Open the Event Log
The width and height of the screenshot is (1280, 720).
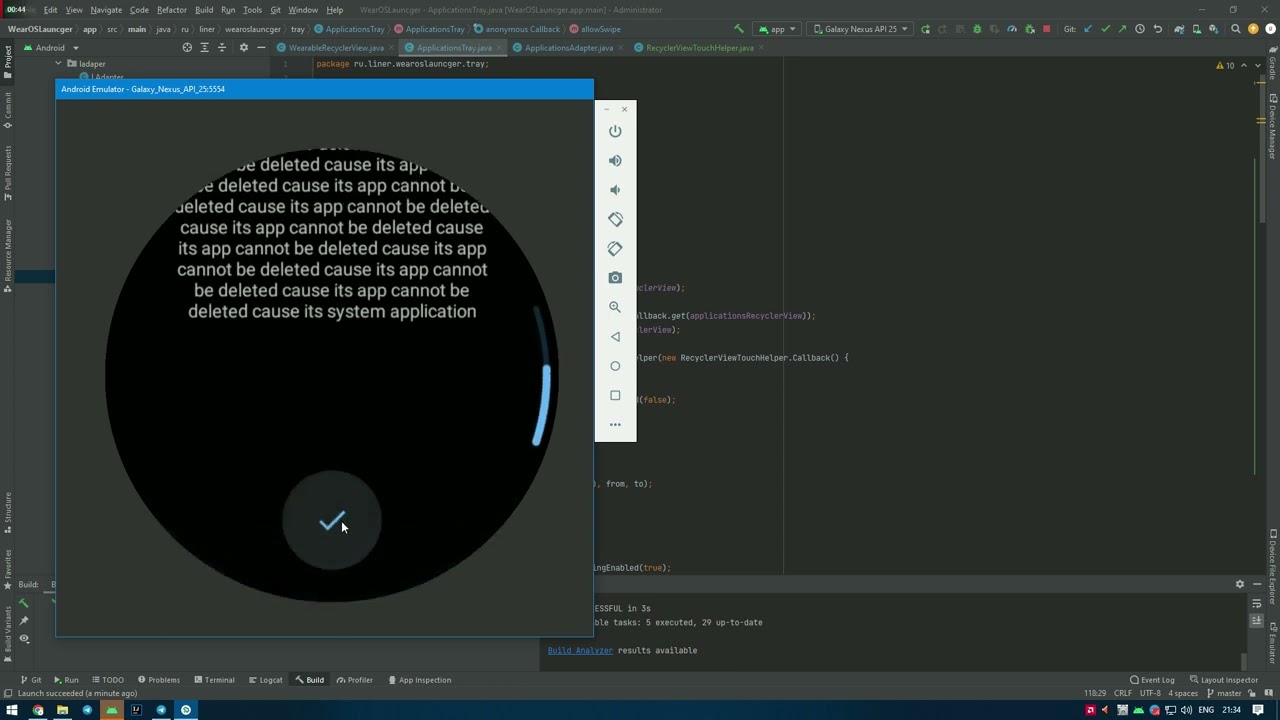1151,680
